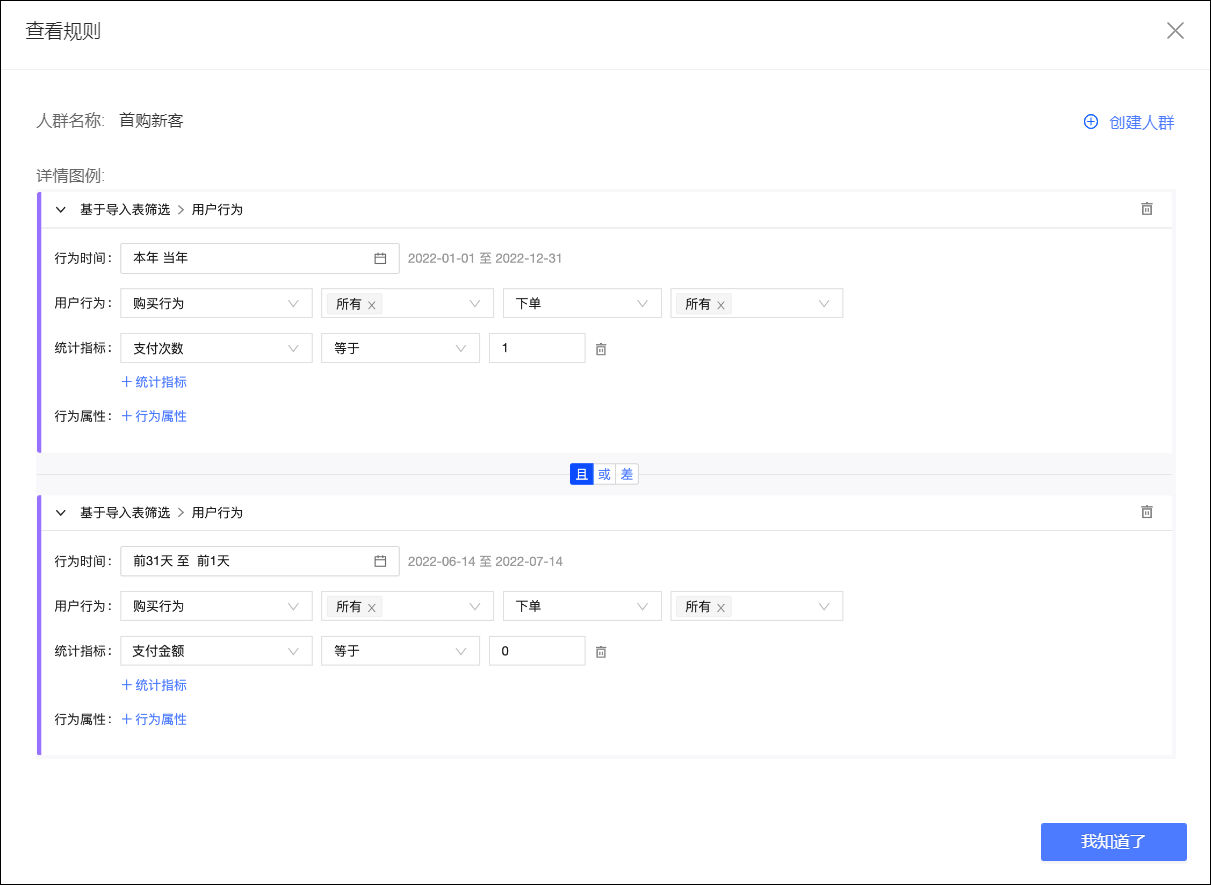Screen dimensions: 1211x885
Task: Open 等于 operator dropdown for 支付次数
Action: point(400,348)
